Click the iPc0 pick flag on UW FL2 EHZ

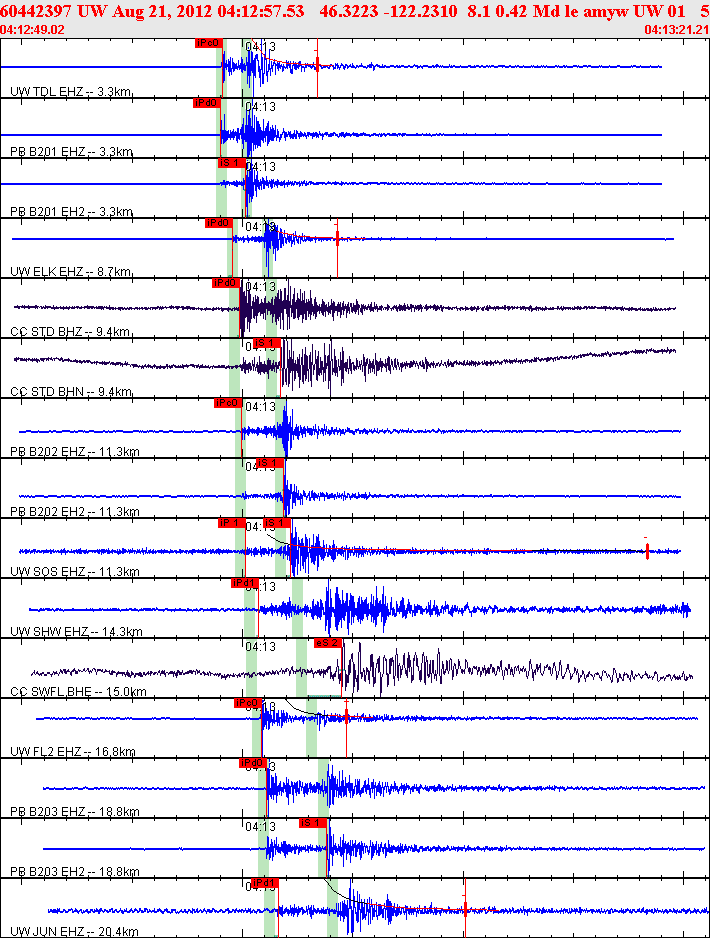click(248, 703)
